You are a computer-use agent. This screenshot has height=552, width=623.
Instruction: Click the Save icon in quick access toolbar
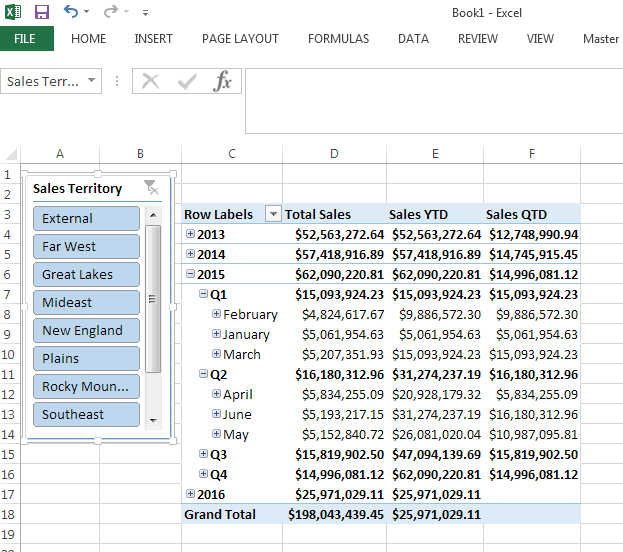[x=42, y=12]
